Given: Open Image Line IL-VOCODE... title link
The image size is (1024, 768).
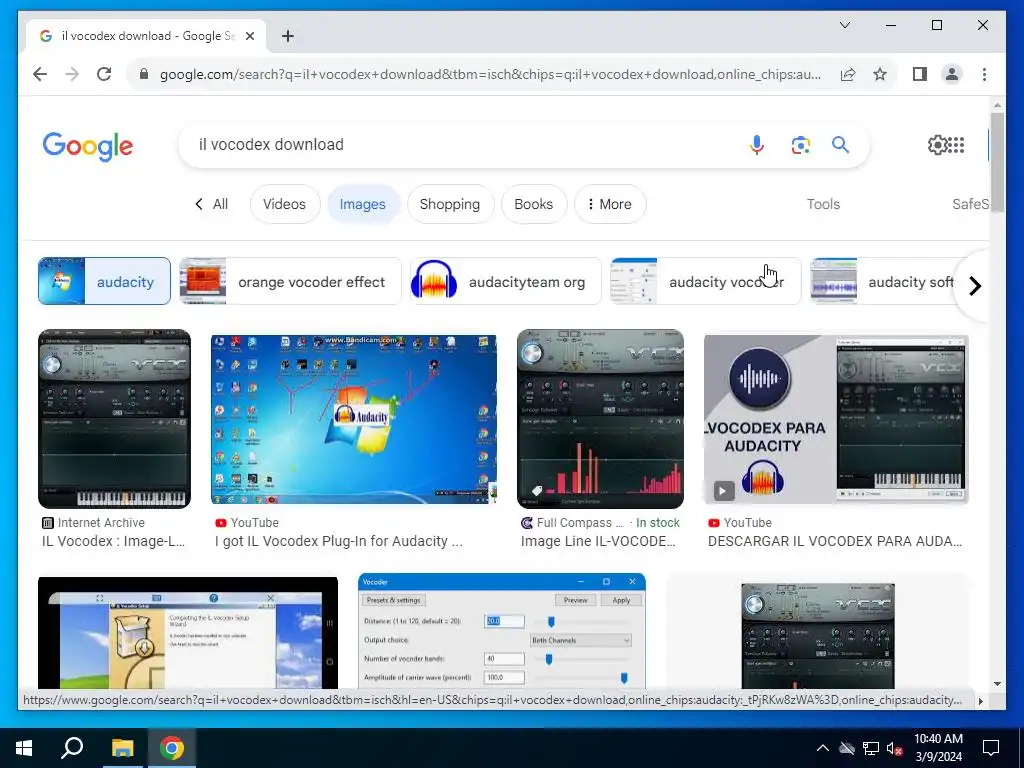Looking at the screenshot, I should tap(598, 541).
